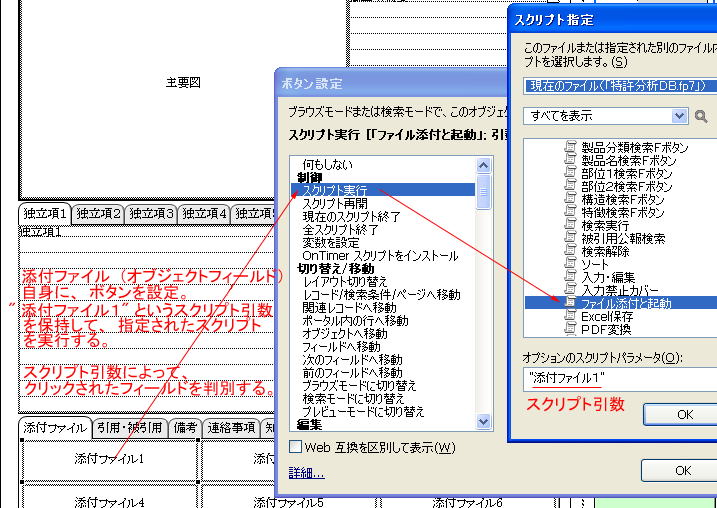Screen dimensions: 717x508
Task: Switch to the 独立項1 tab
Action: 45,214
